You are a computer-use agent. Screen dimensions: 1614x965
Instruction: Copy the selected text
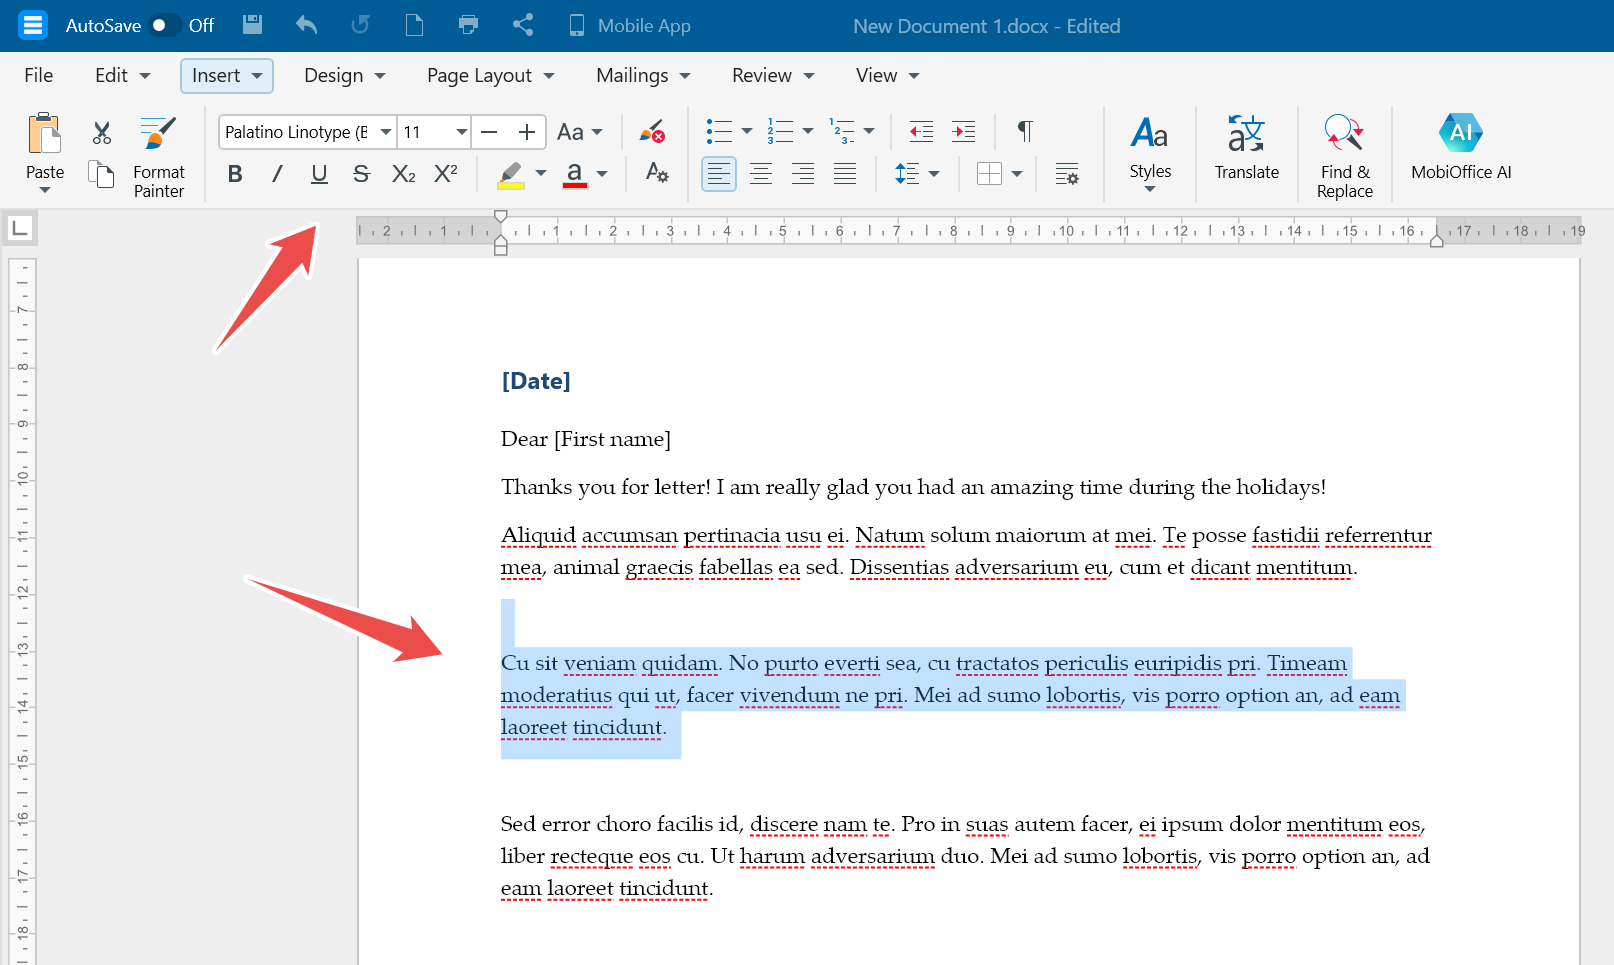(x=102, y=174)
